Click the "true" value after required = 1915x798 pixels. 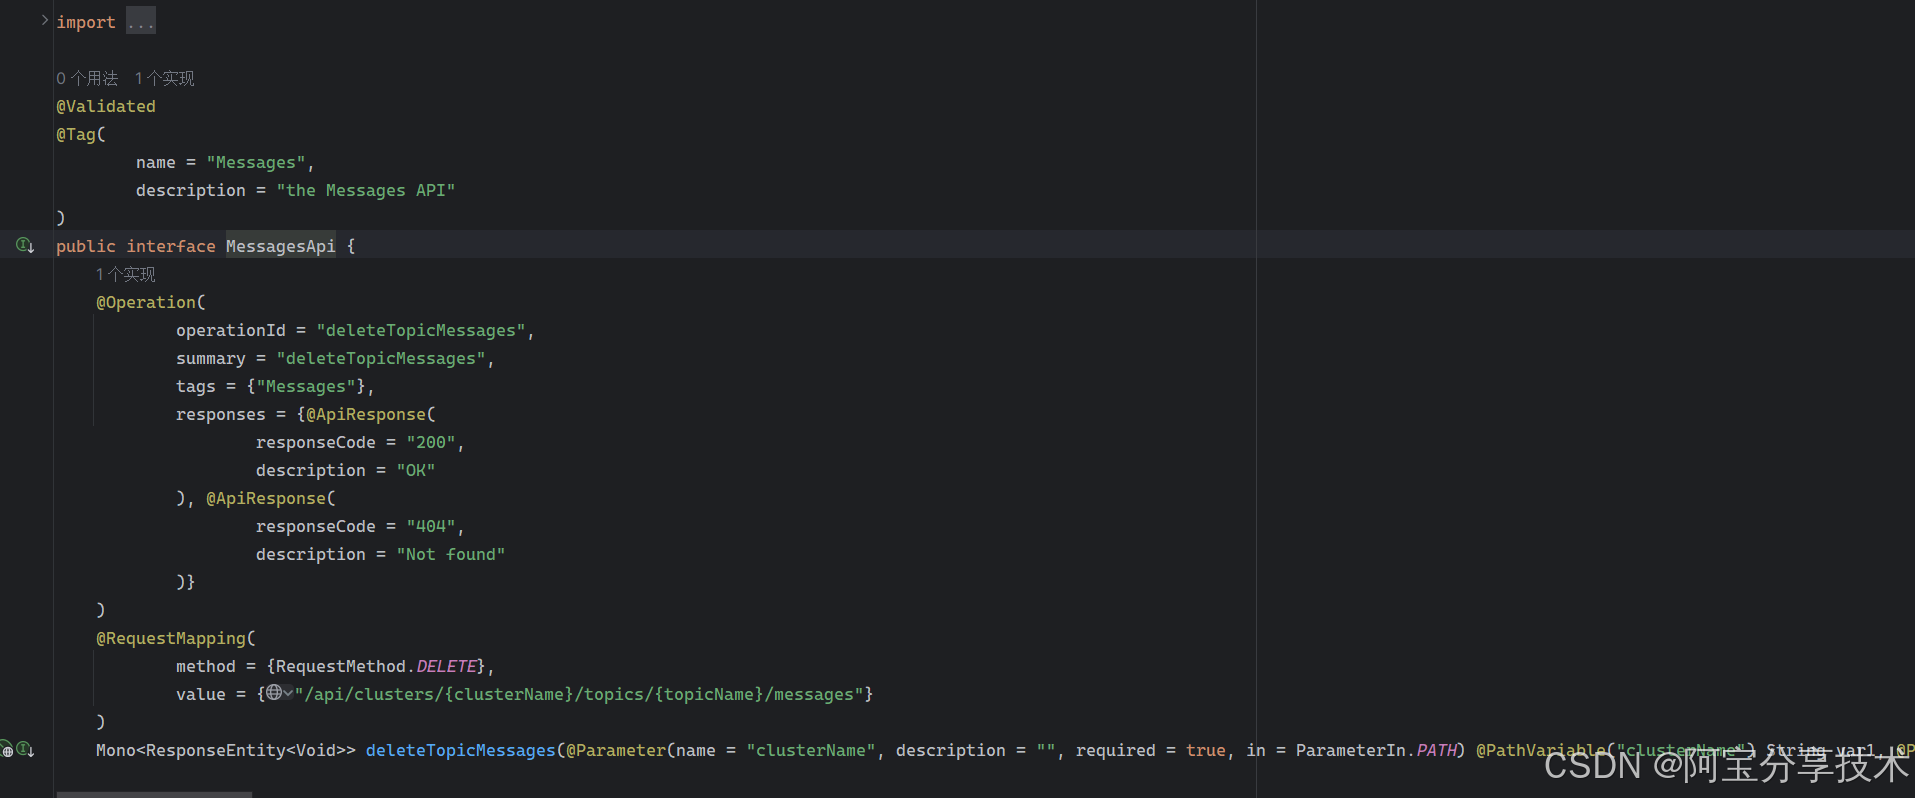[x=1206, y=750]
